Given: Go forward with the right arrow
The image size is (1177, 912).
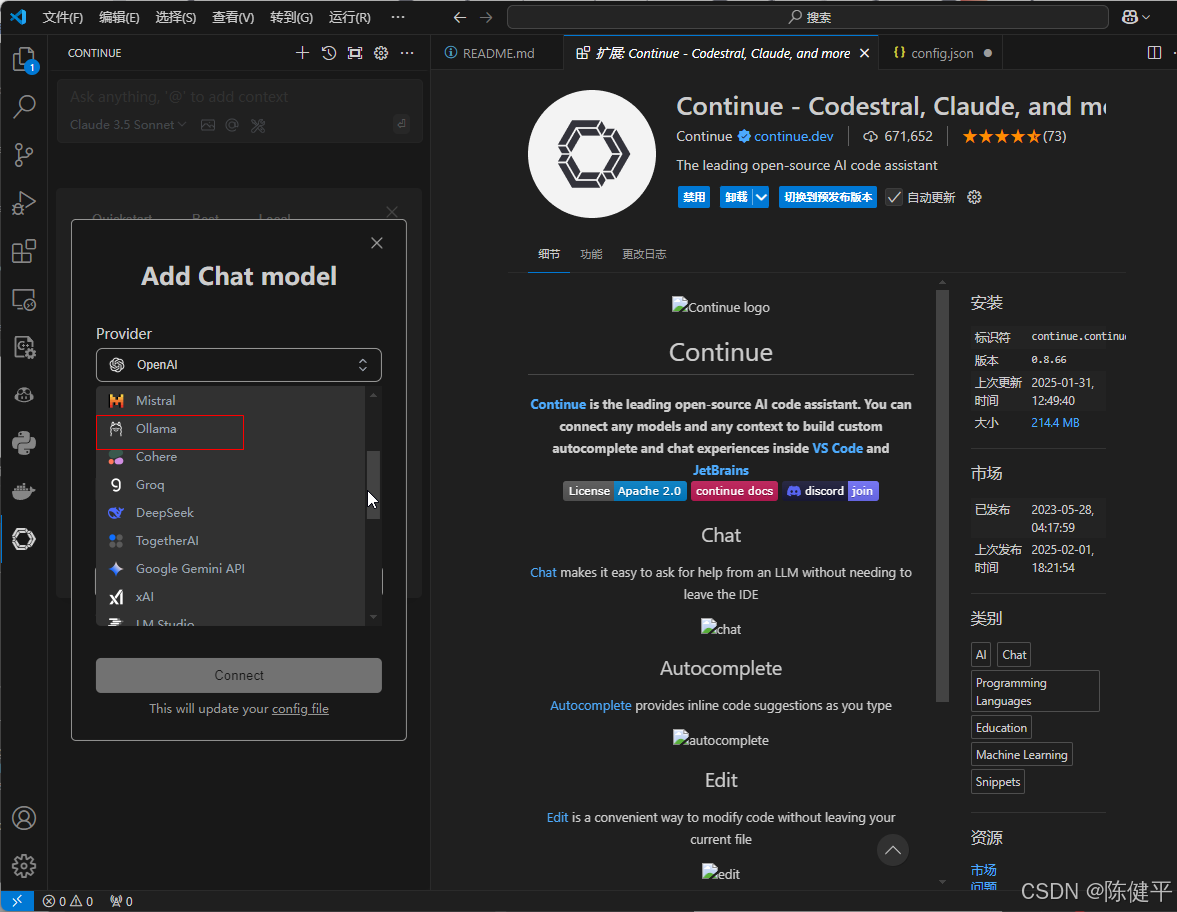Looking at the screenshot, I should coord(486,17).
